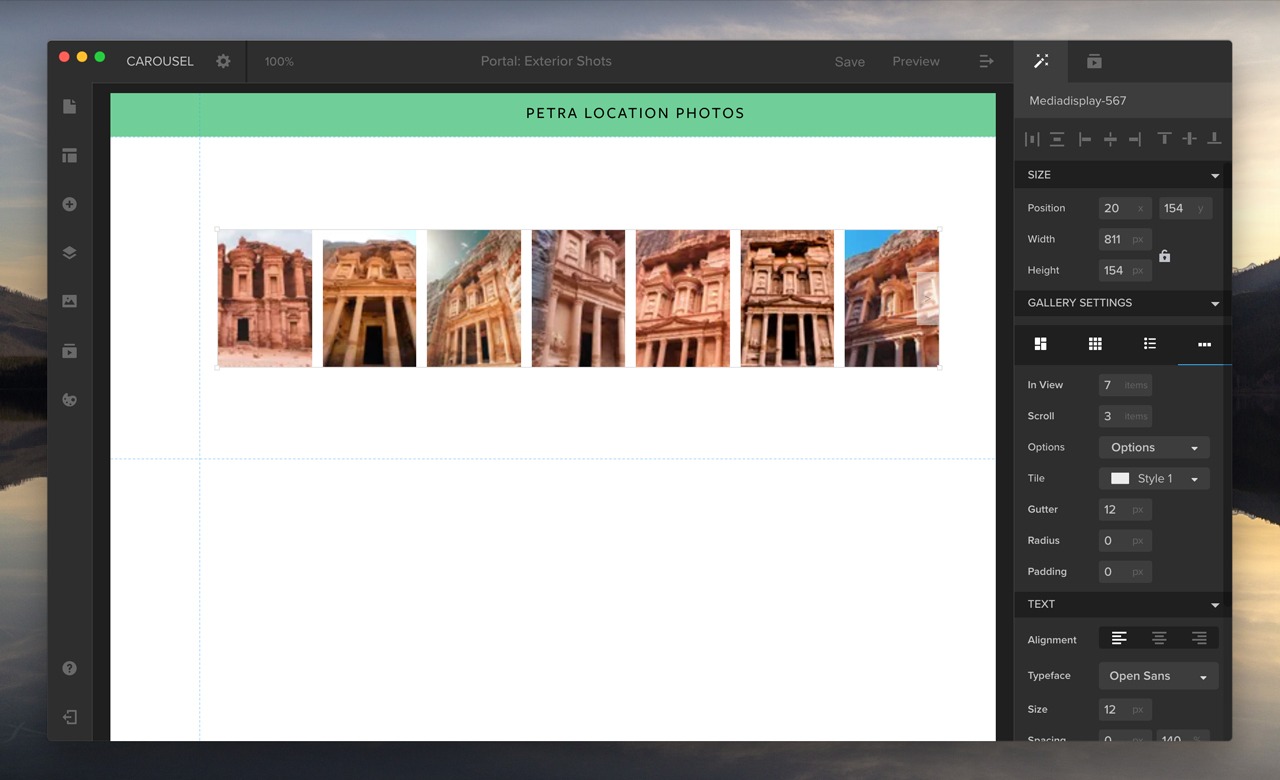Open the Typeface Open Sans dropdown
Image resolution: width=1280 pixels, height=780 pixels.
click(x=1158, y=676)
